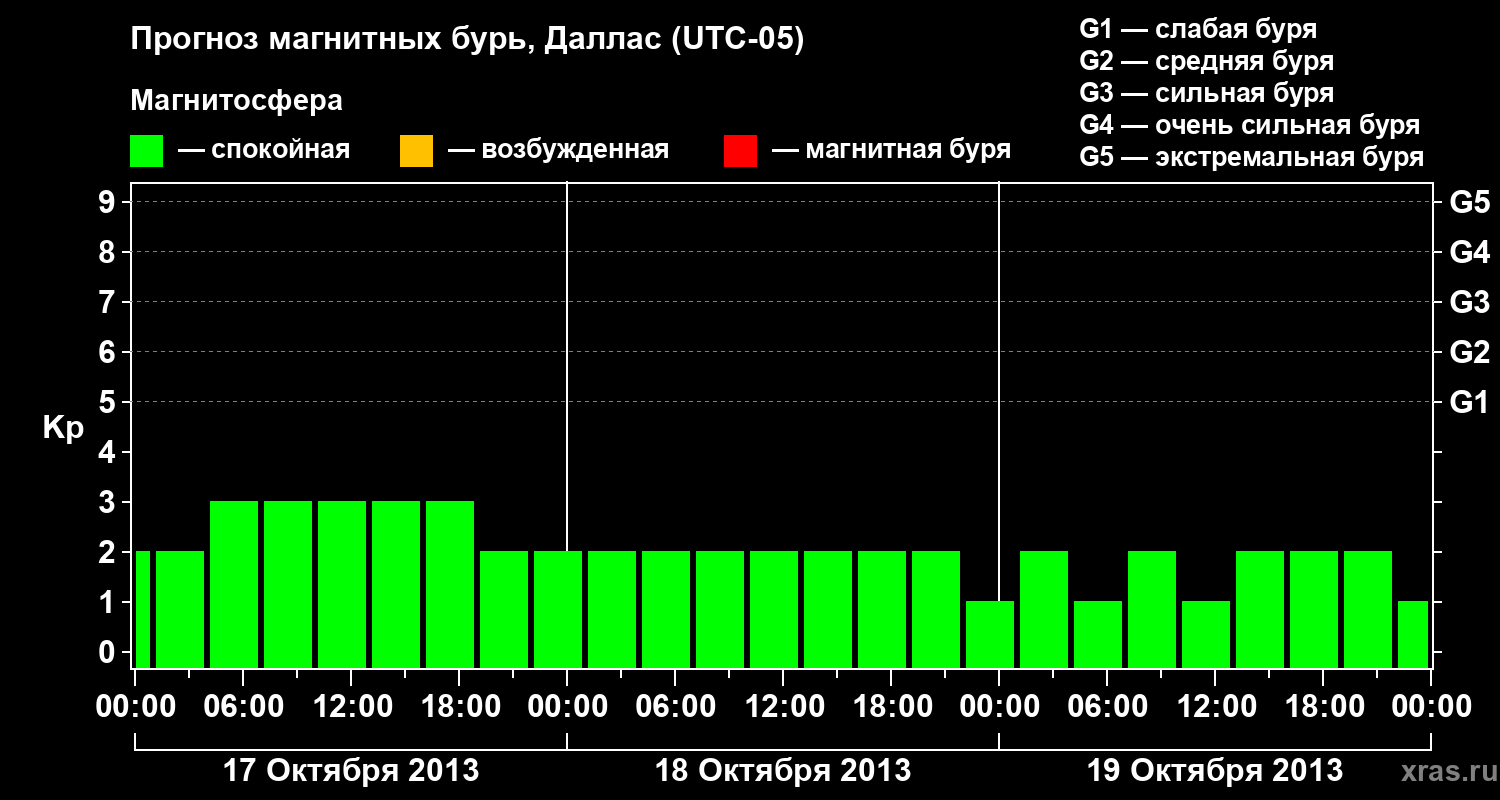This screenshot has height=800, width=1500.
Task: Click the Kp 1 bar above 12:00 on 19 October
Action: coord(1206,634)
